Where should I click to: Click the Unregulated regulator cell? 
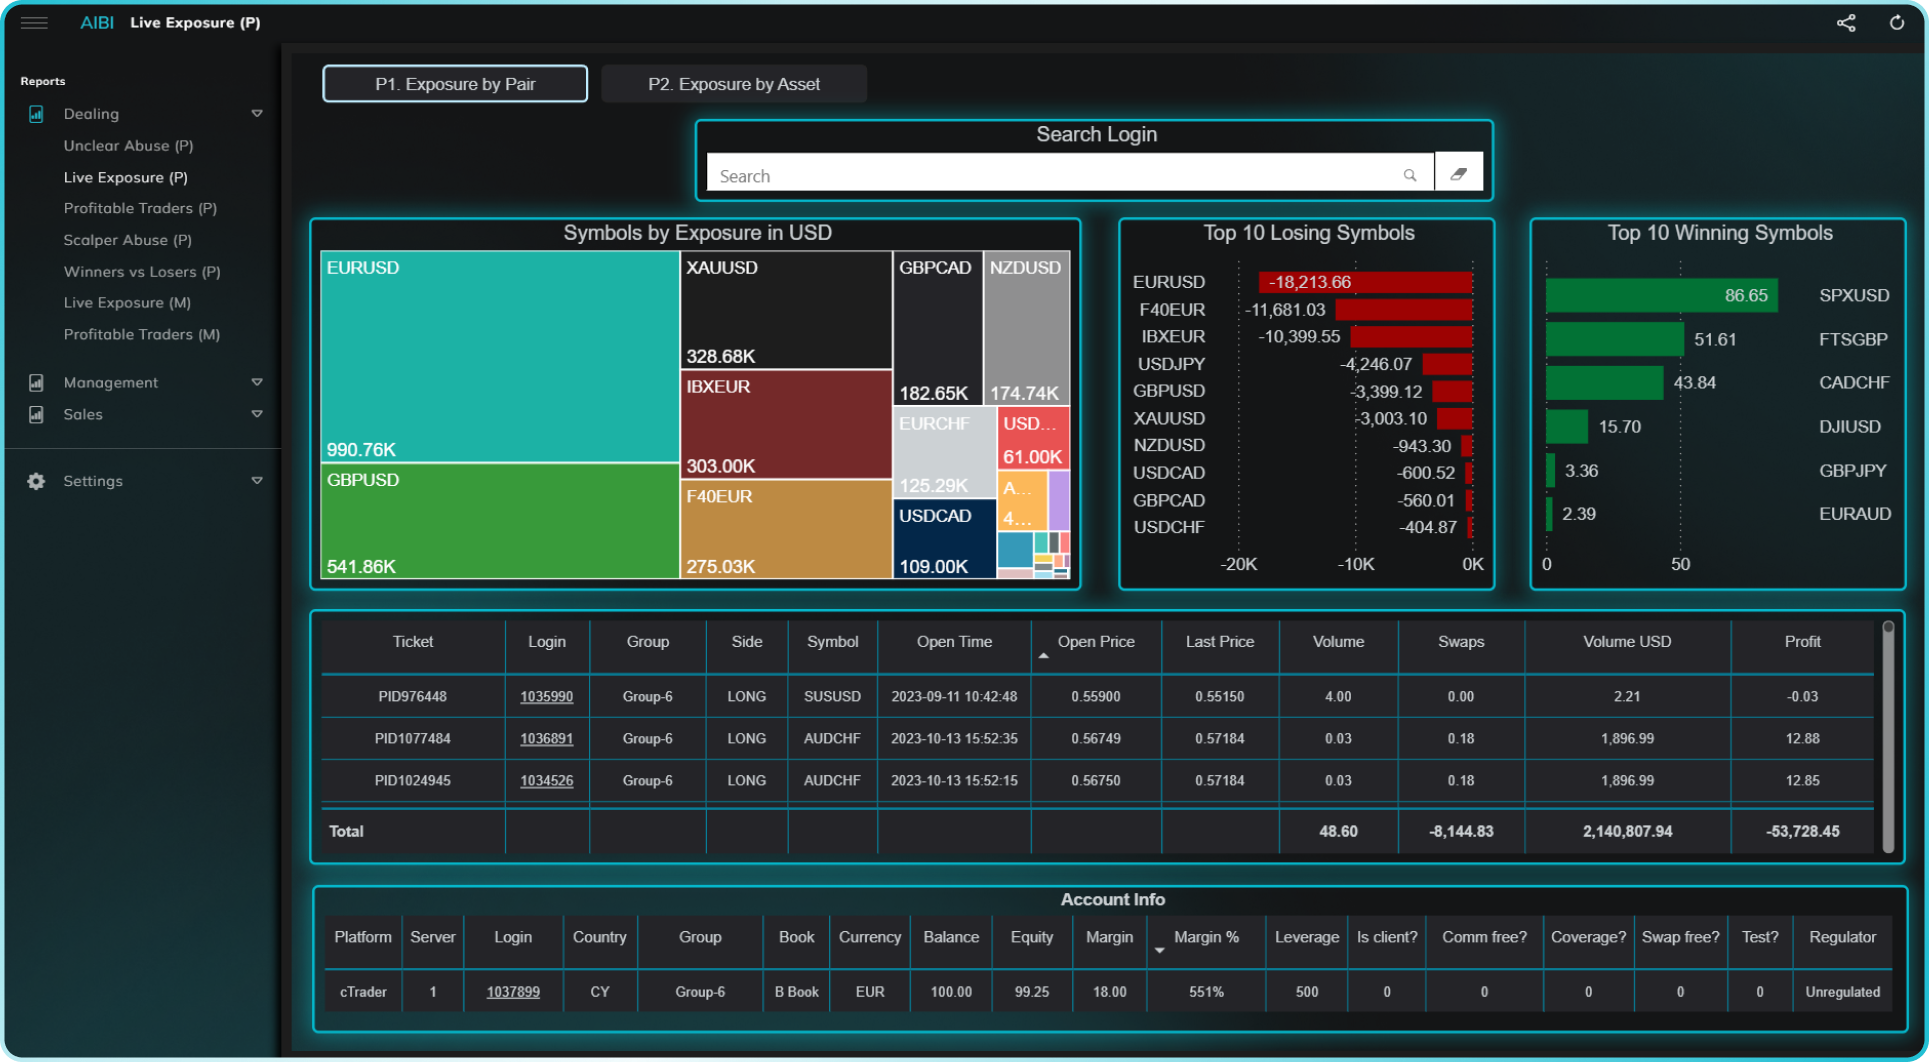(1842, 992)
